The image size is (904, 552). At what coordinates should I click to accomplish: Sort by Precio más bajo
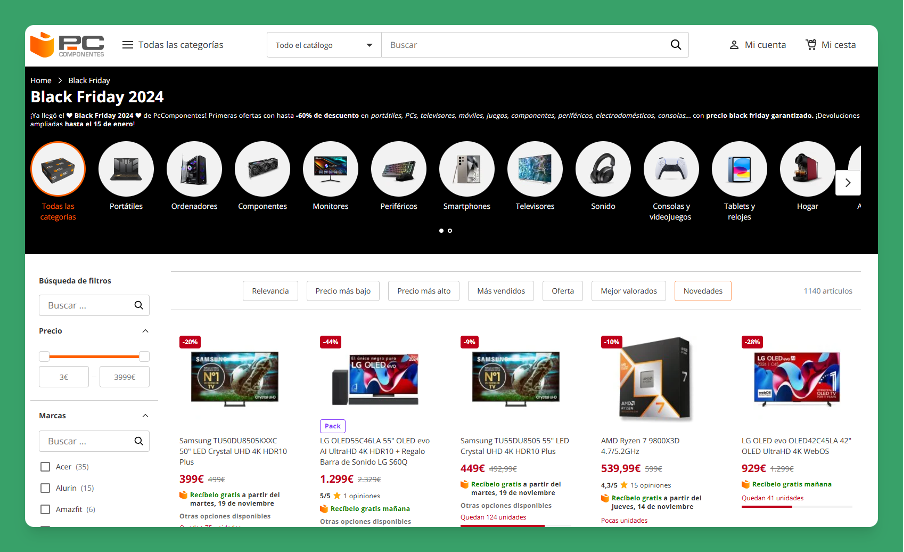point(342,291)
